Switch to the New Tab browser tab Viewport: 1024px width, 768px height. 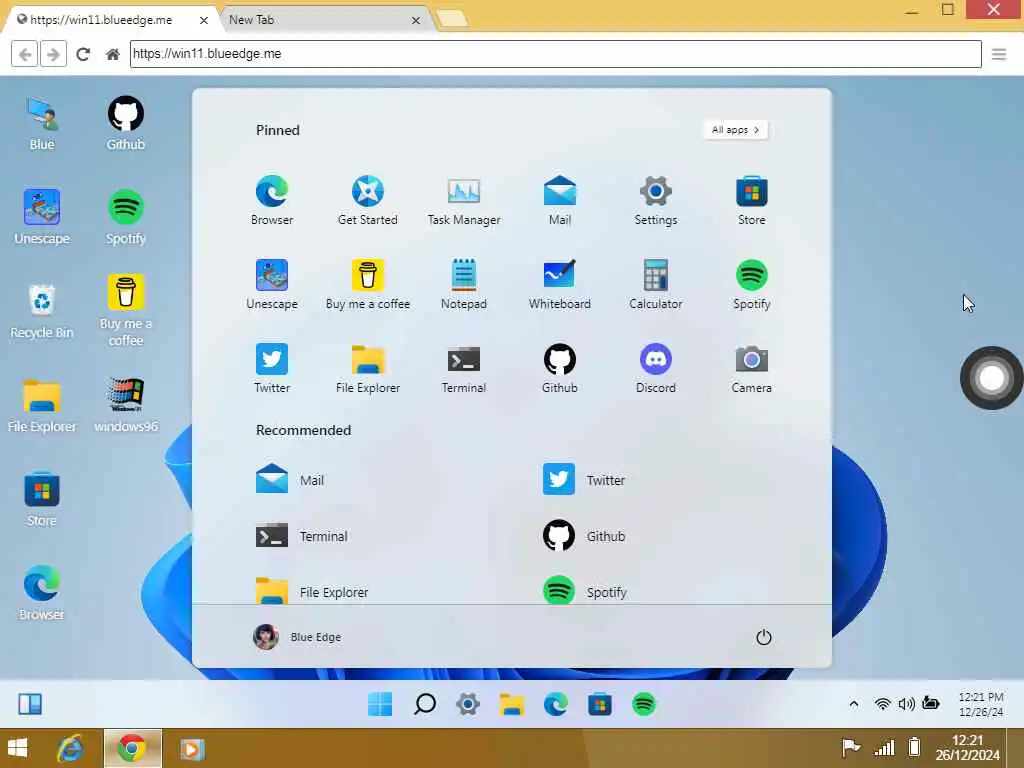tap(325, 20)
